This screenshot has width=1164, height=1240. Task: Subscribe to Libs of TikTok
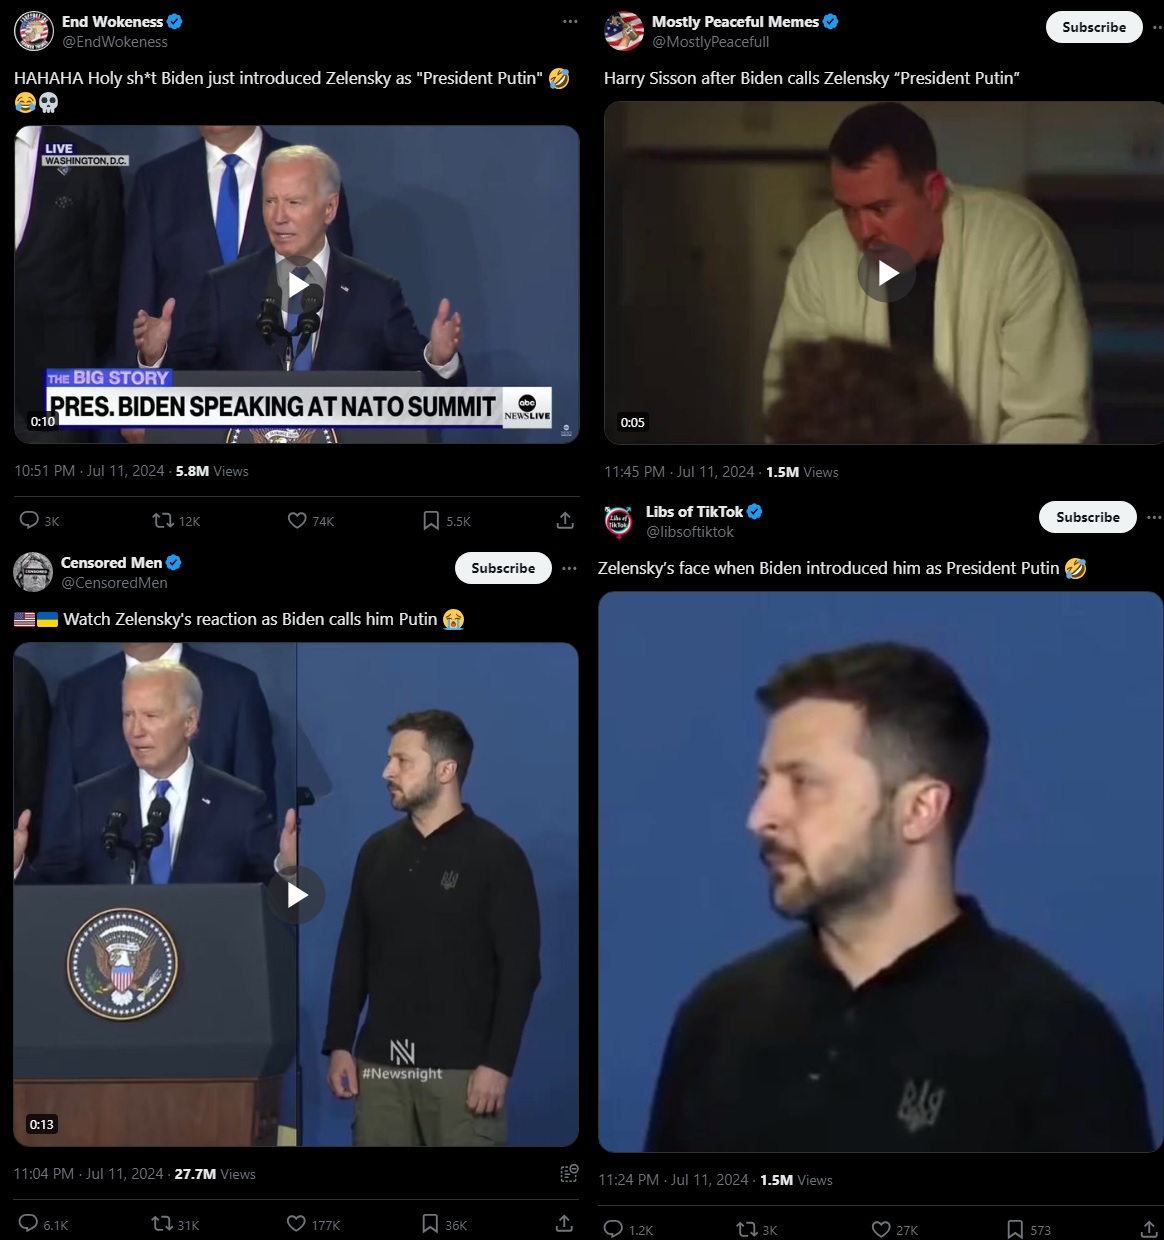coord(1088,517)
